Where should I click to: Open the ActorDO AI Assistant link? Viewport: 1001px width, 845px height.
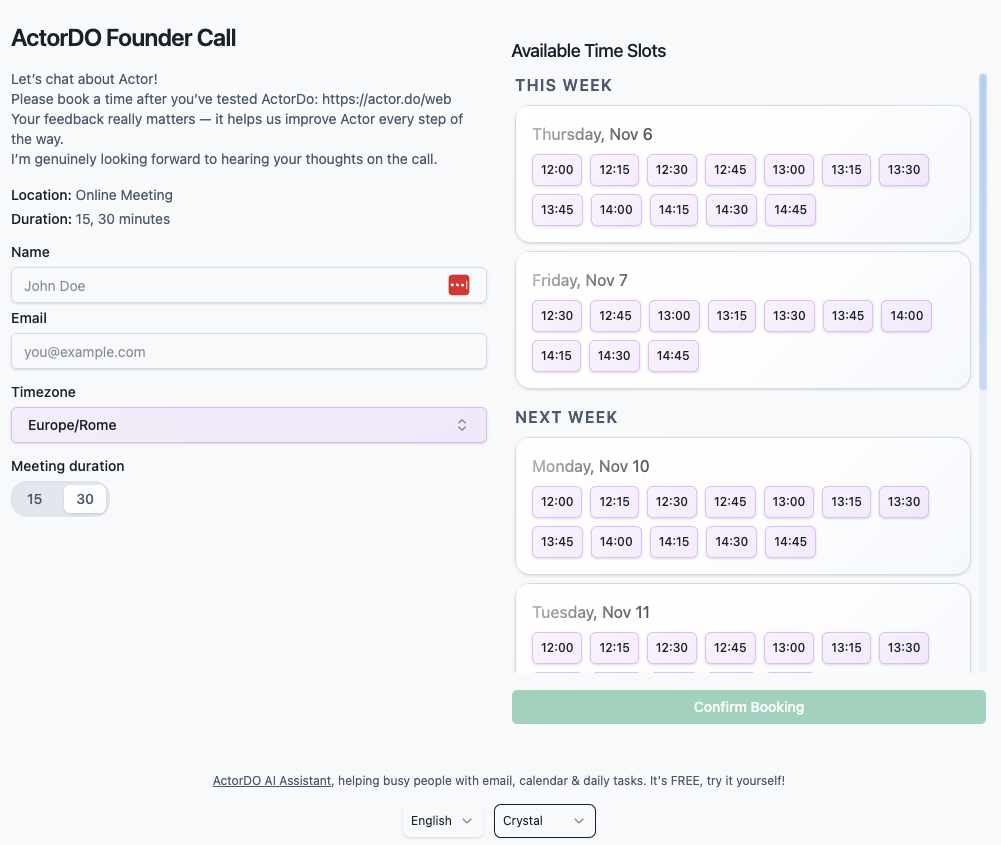271,780
